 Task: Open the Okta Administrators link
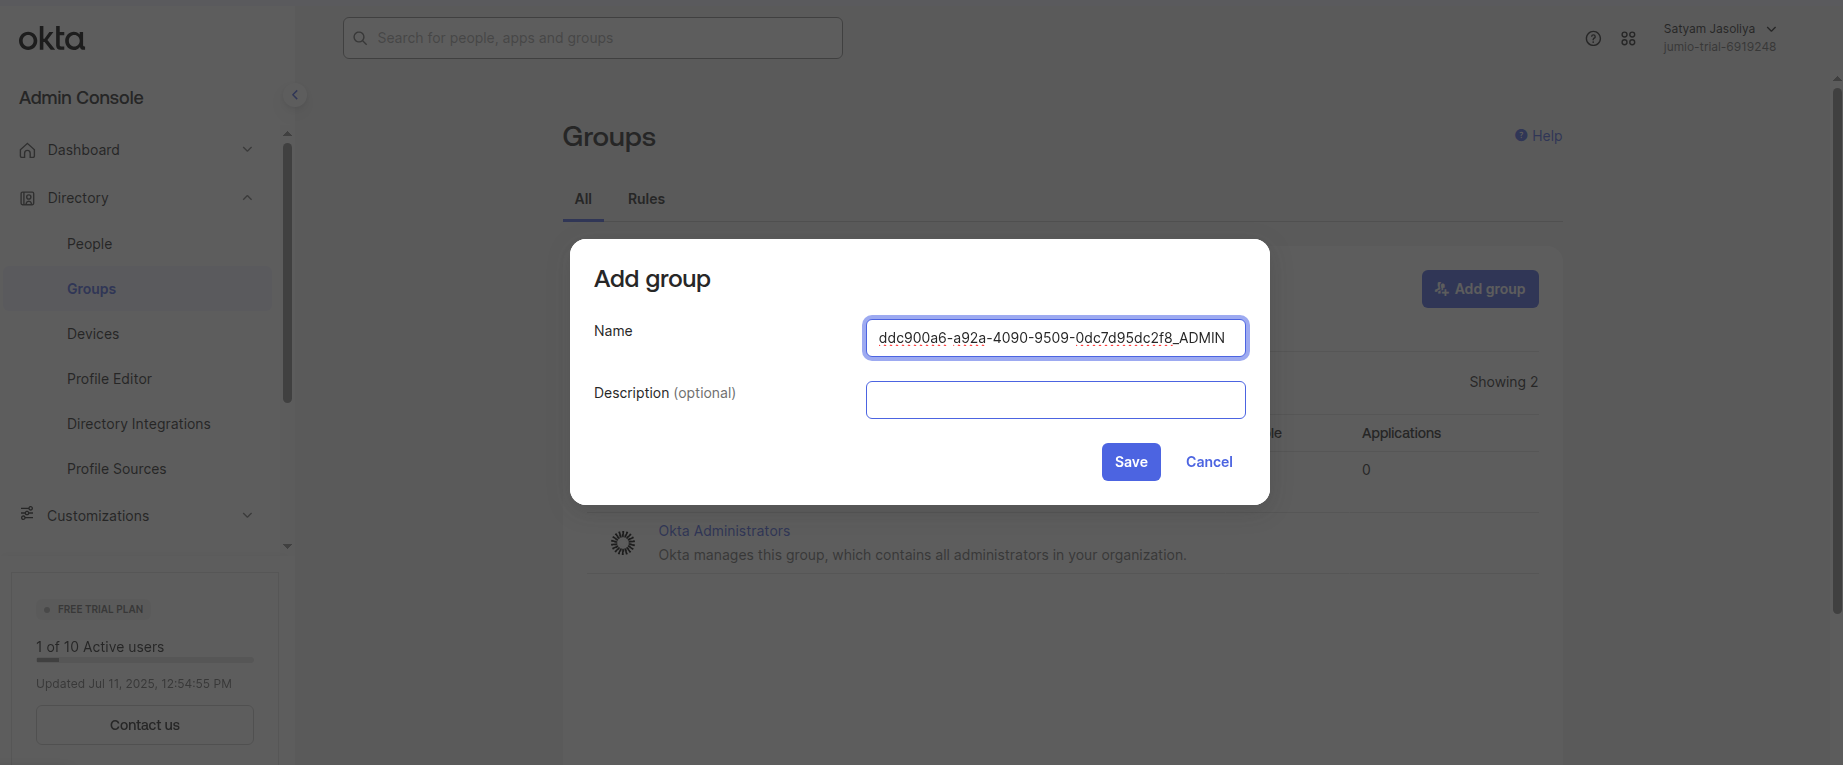pos(724,531)
